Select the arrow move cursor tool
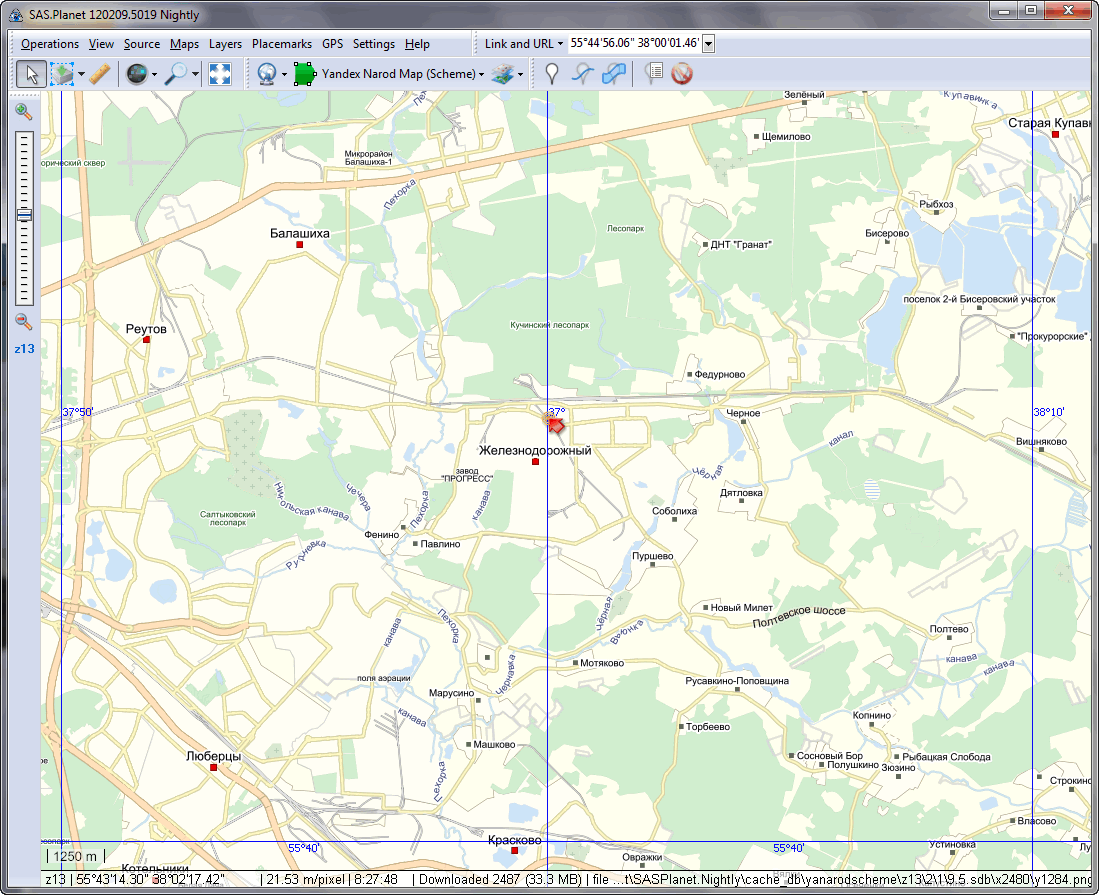 click(x=31, y=74)
